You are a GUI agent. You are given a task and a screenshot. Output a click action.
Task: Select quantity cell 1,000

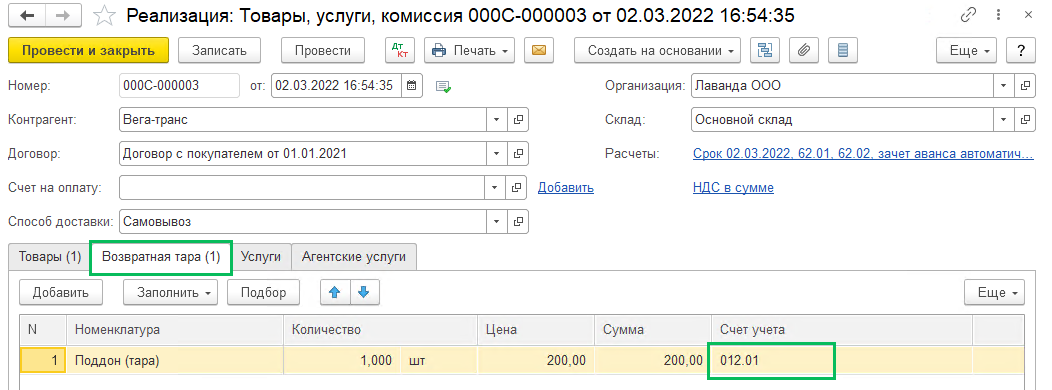point(343,360)
